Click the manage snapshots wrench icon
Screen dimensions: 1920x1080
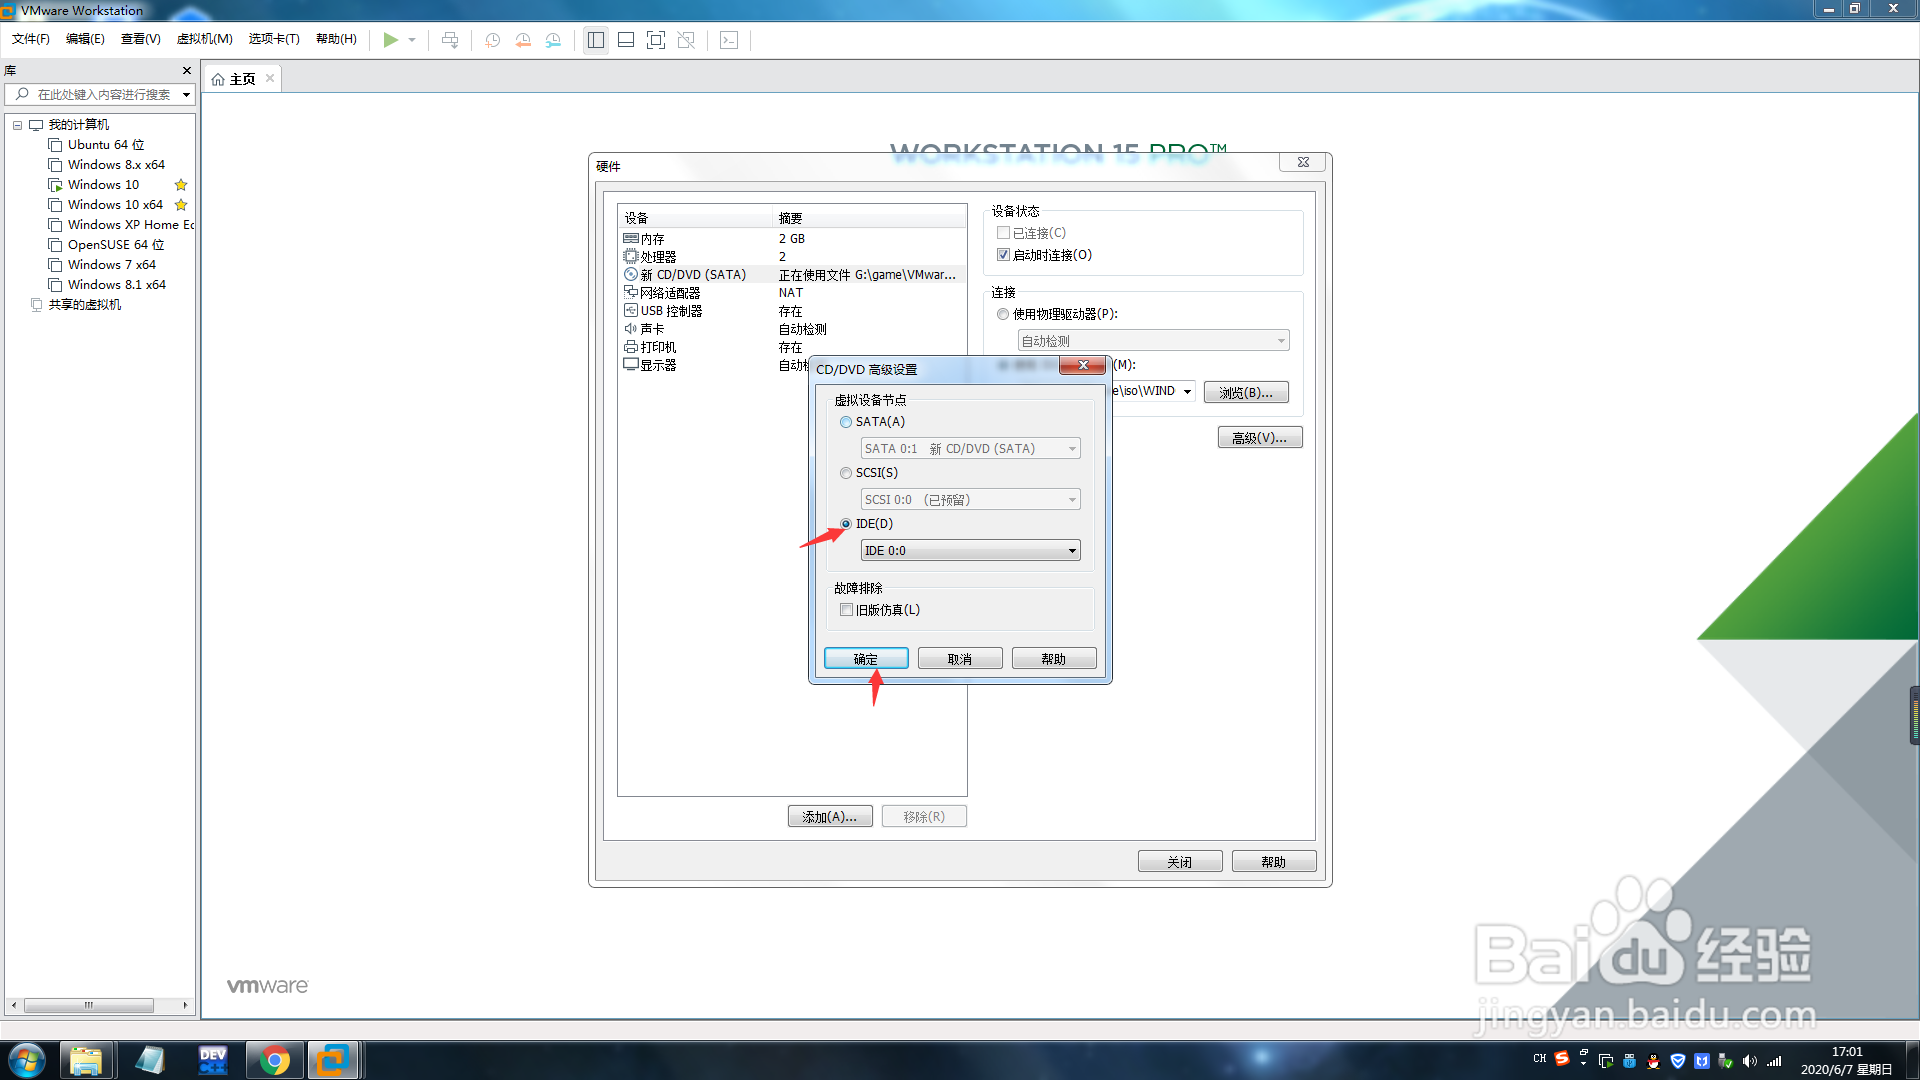coord(553,40)
